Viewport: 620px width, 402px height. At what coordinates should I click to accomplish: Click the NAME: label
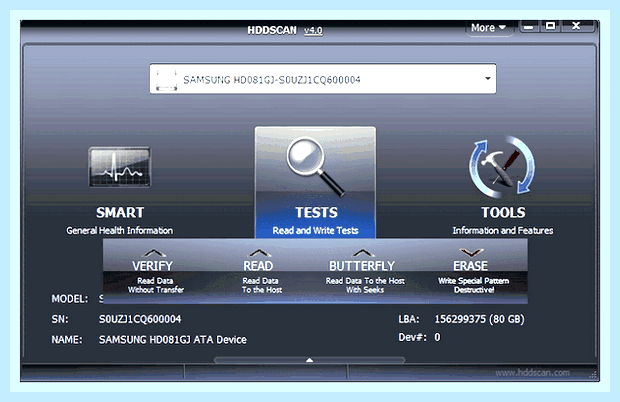67,340
